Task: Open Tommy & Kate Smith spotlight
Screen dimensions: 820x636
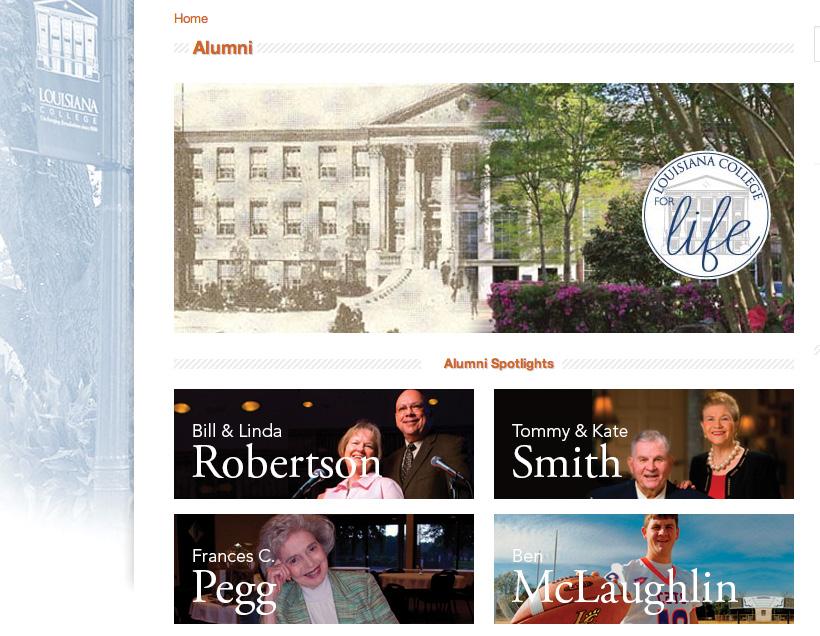Action: coord(644,444)
